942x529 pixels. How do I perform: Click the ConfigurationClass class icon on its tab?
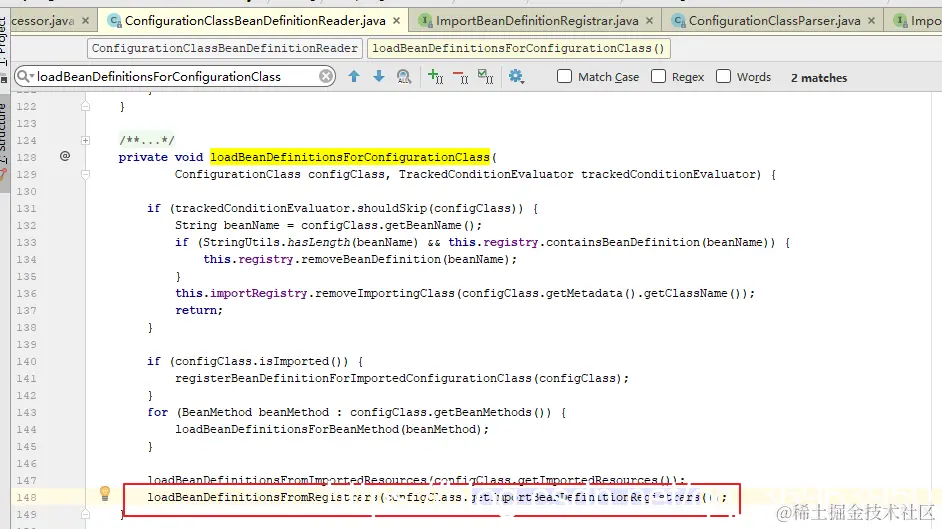pos(114,21)
